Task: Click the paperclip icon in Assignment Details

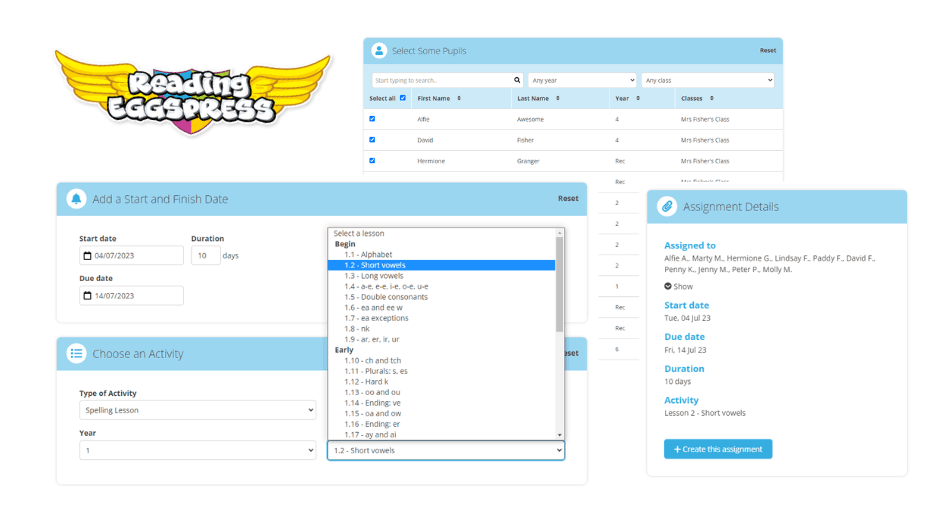Action: (666, 206)
